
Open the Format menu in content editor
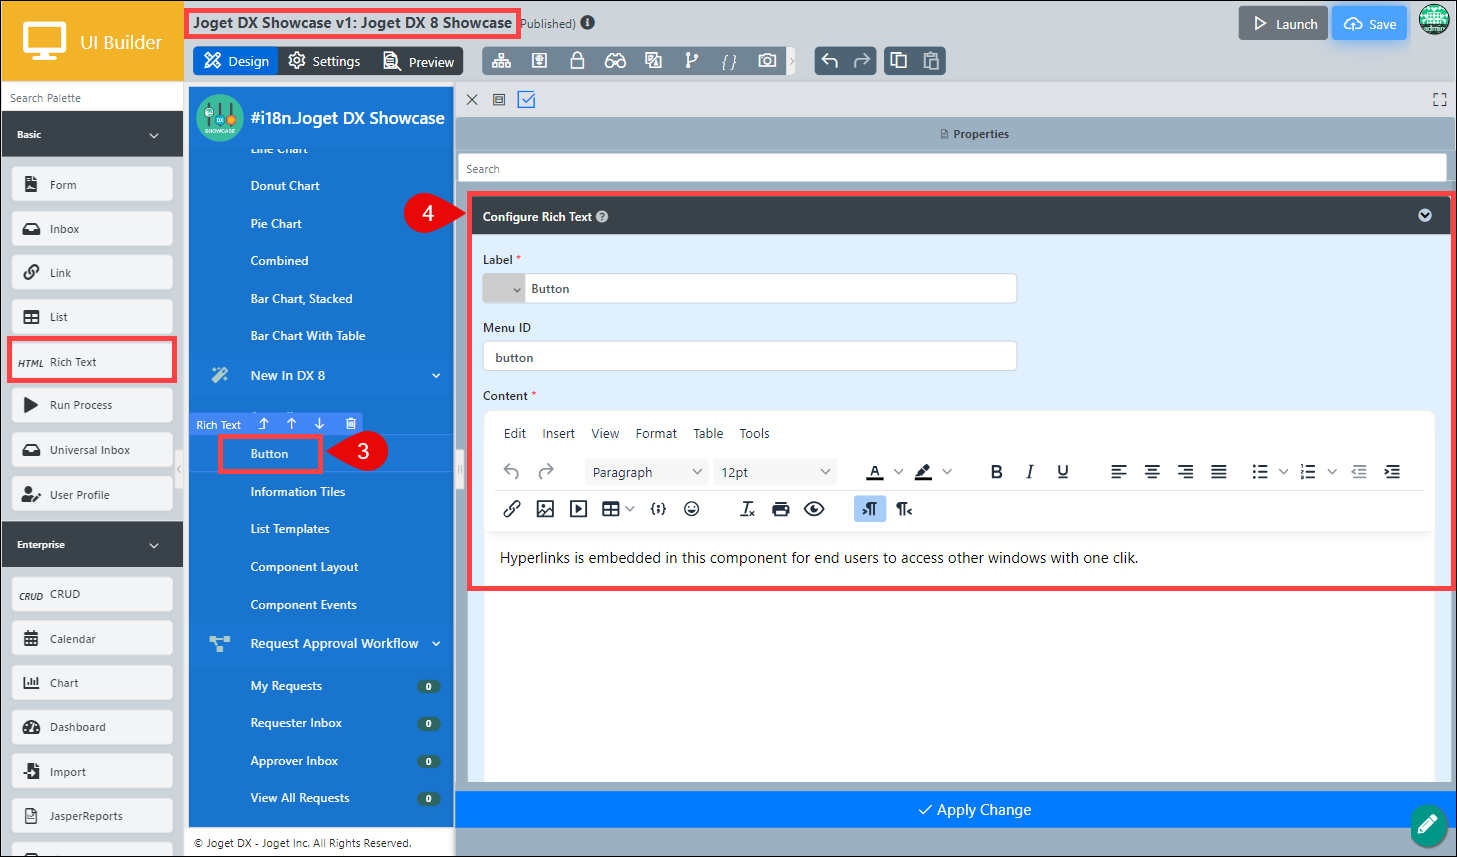tap(656, 434)
